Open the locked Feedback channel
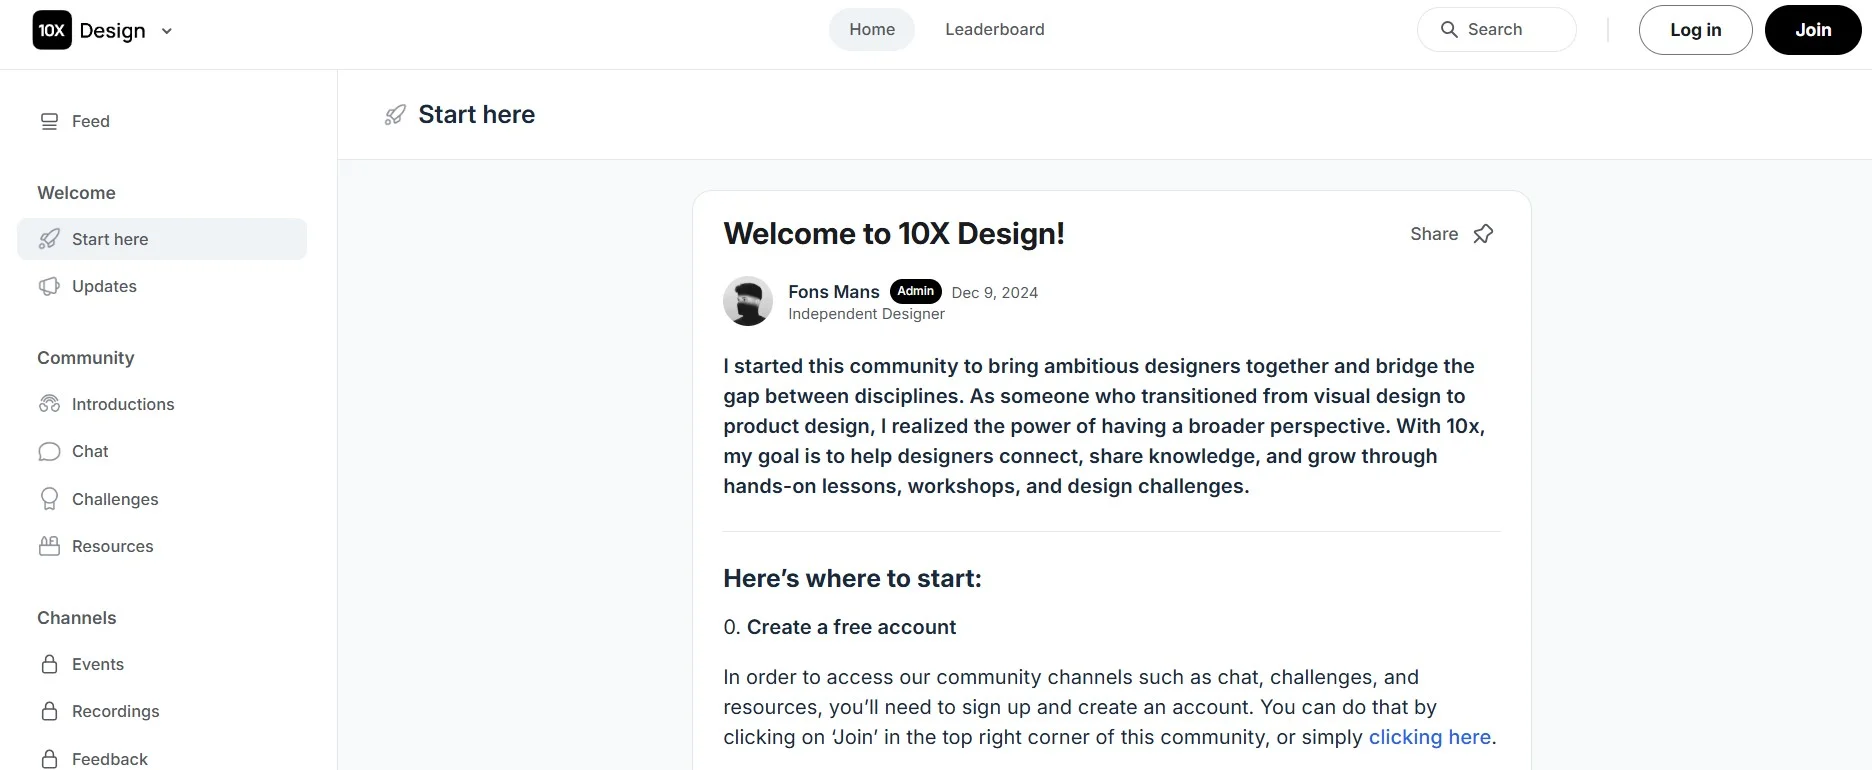This screenshot has width=1872, height=770. (x=162, y=759)
